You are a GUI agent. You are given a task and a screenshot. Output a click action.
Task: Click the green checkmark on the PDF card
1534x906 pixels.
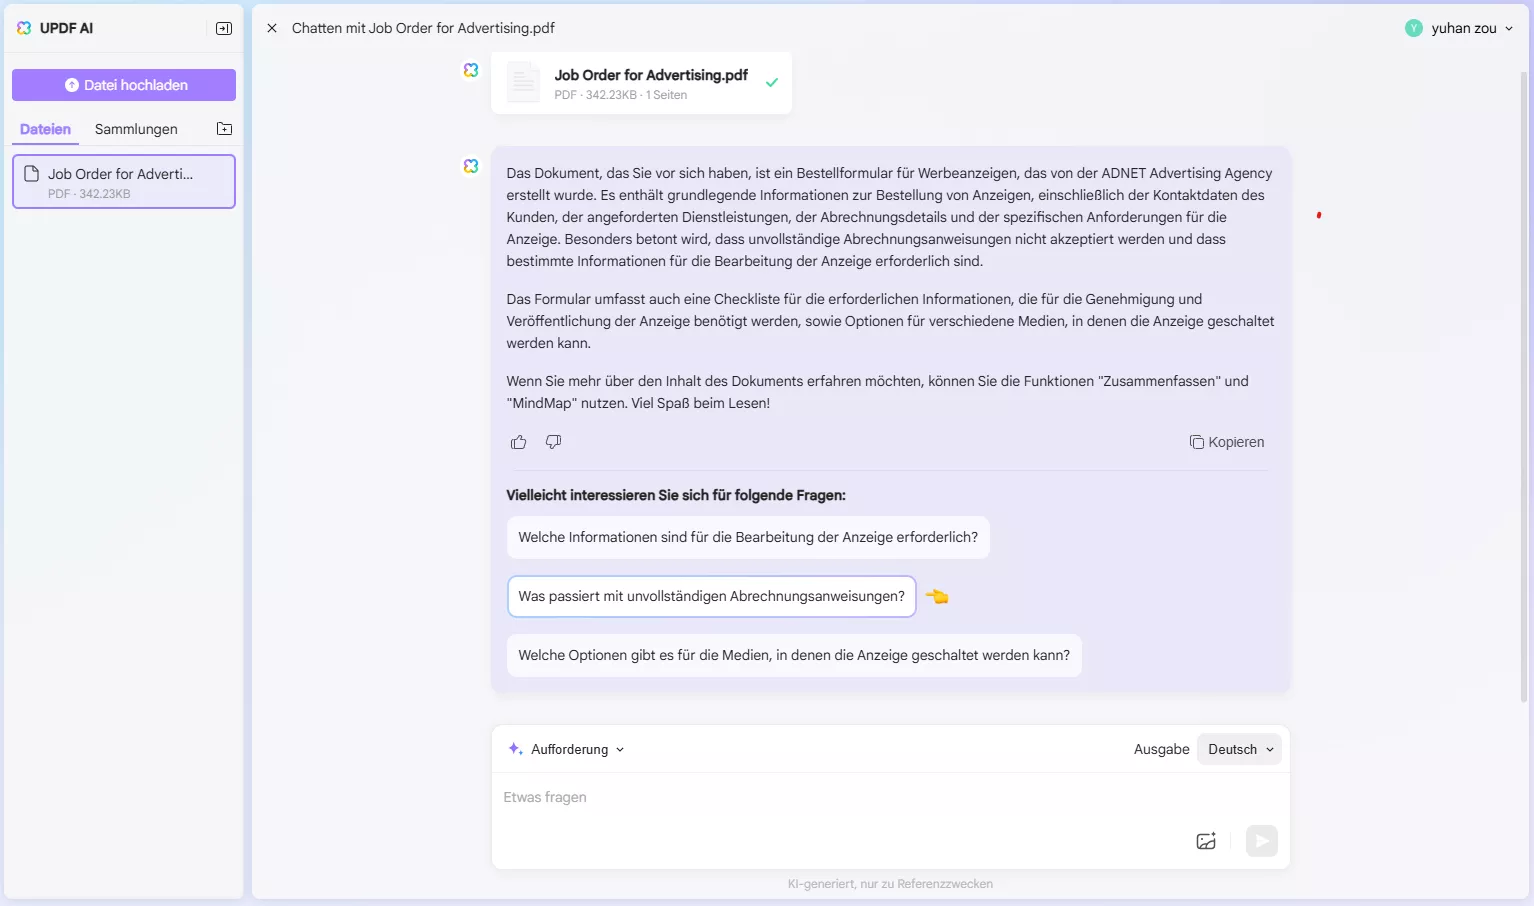[772, 83]
